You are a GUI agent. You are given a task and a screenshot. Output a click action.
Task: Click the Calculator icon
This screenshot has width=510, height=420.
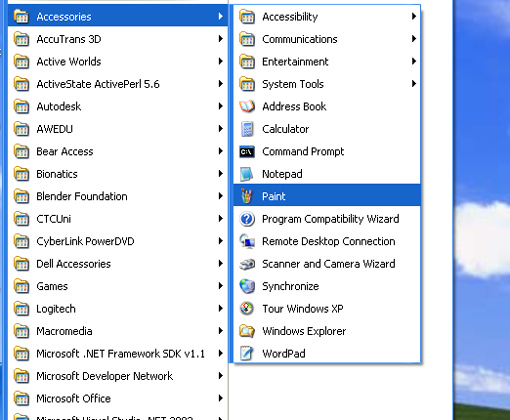247,129
